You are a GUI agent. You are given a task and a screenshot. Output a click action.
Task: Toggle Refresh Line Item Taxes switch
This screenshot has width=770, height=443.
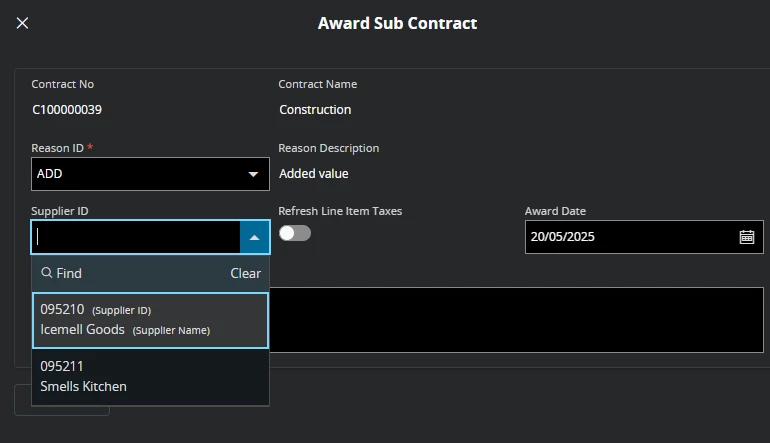tap(295, 233)
